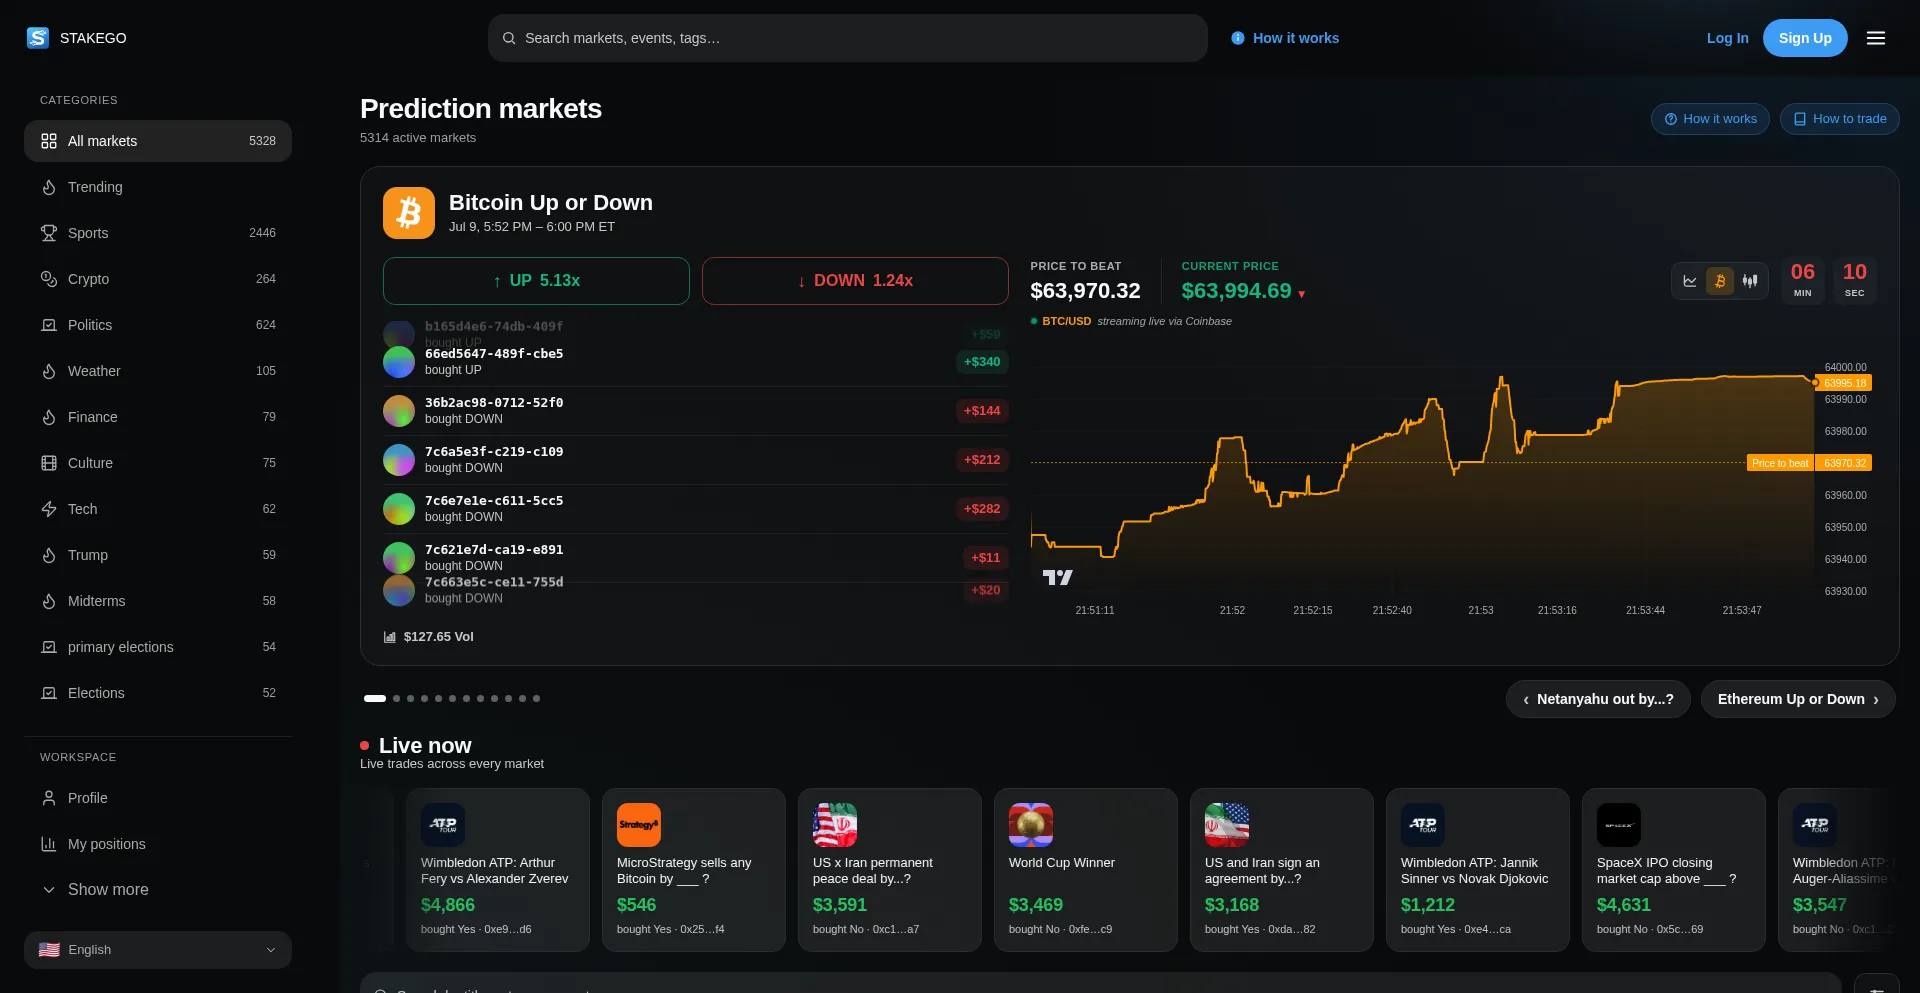Viewport: 1920px width, 993px height.
Task: Click the Log In link
Action: pyautogui.click(x=1727, y=38)
